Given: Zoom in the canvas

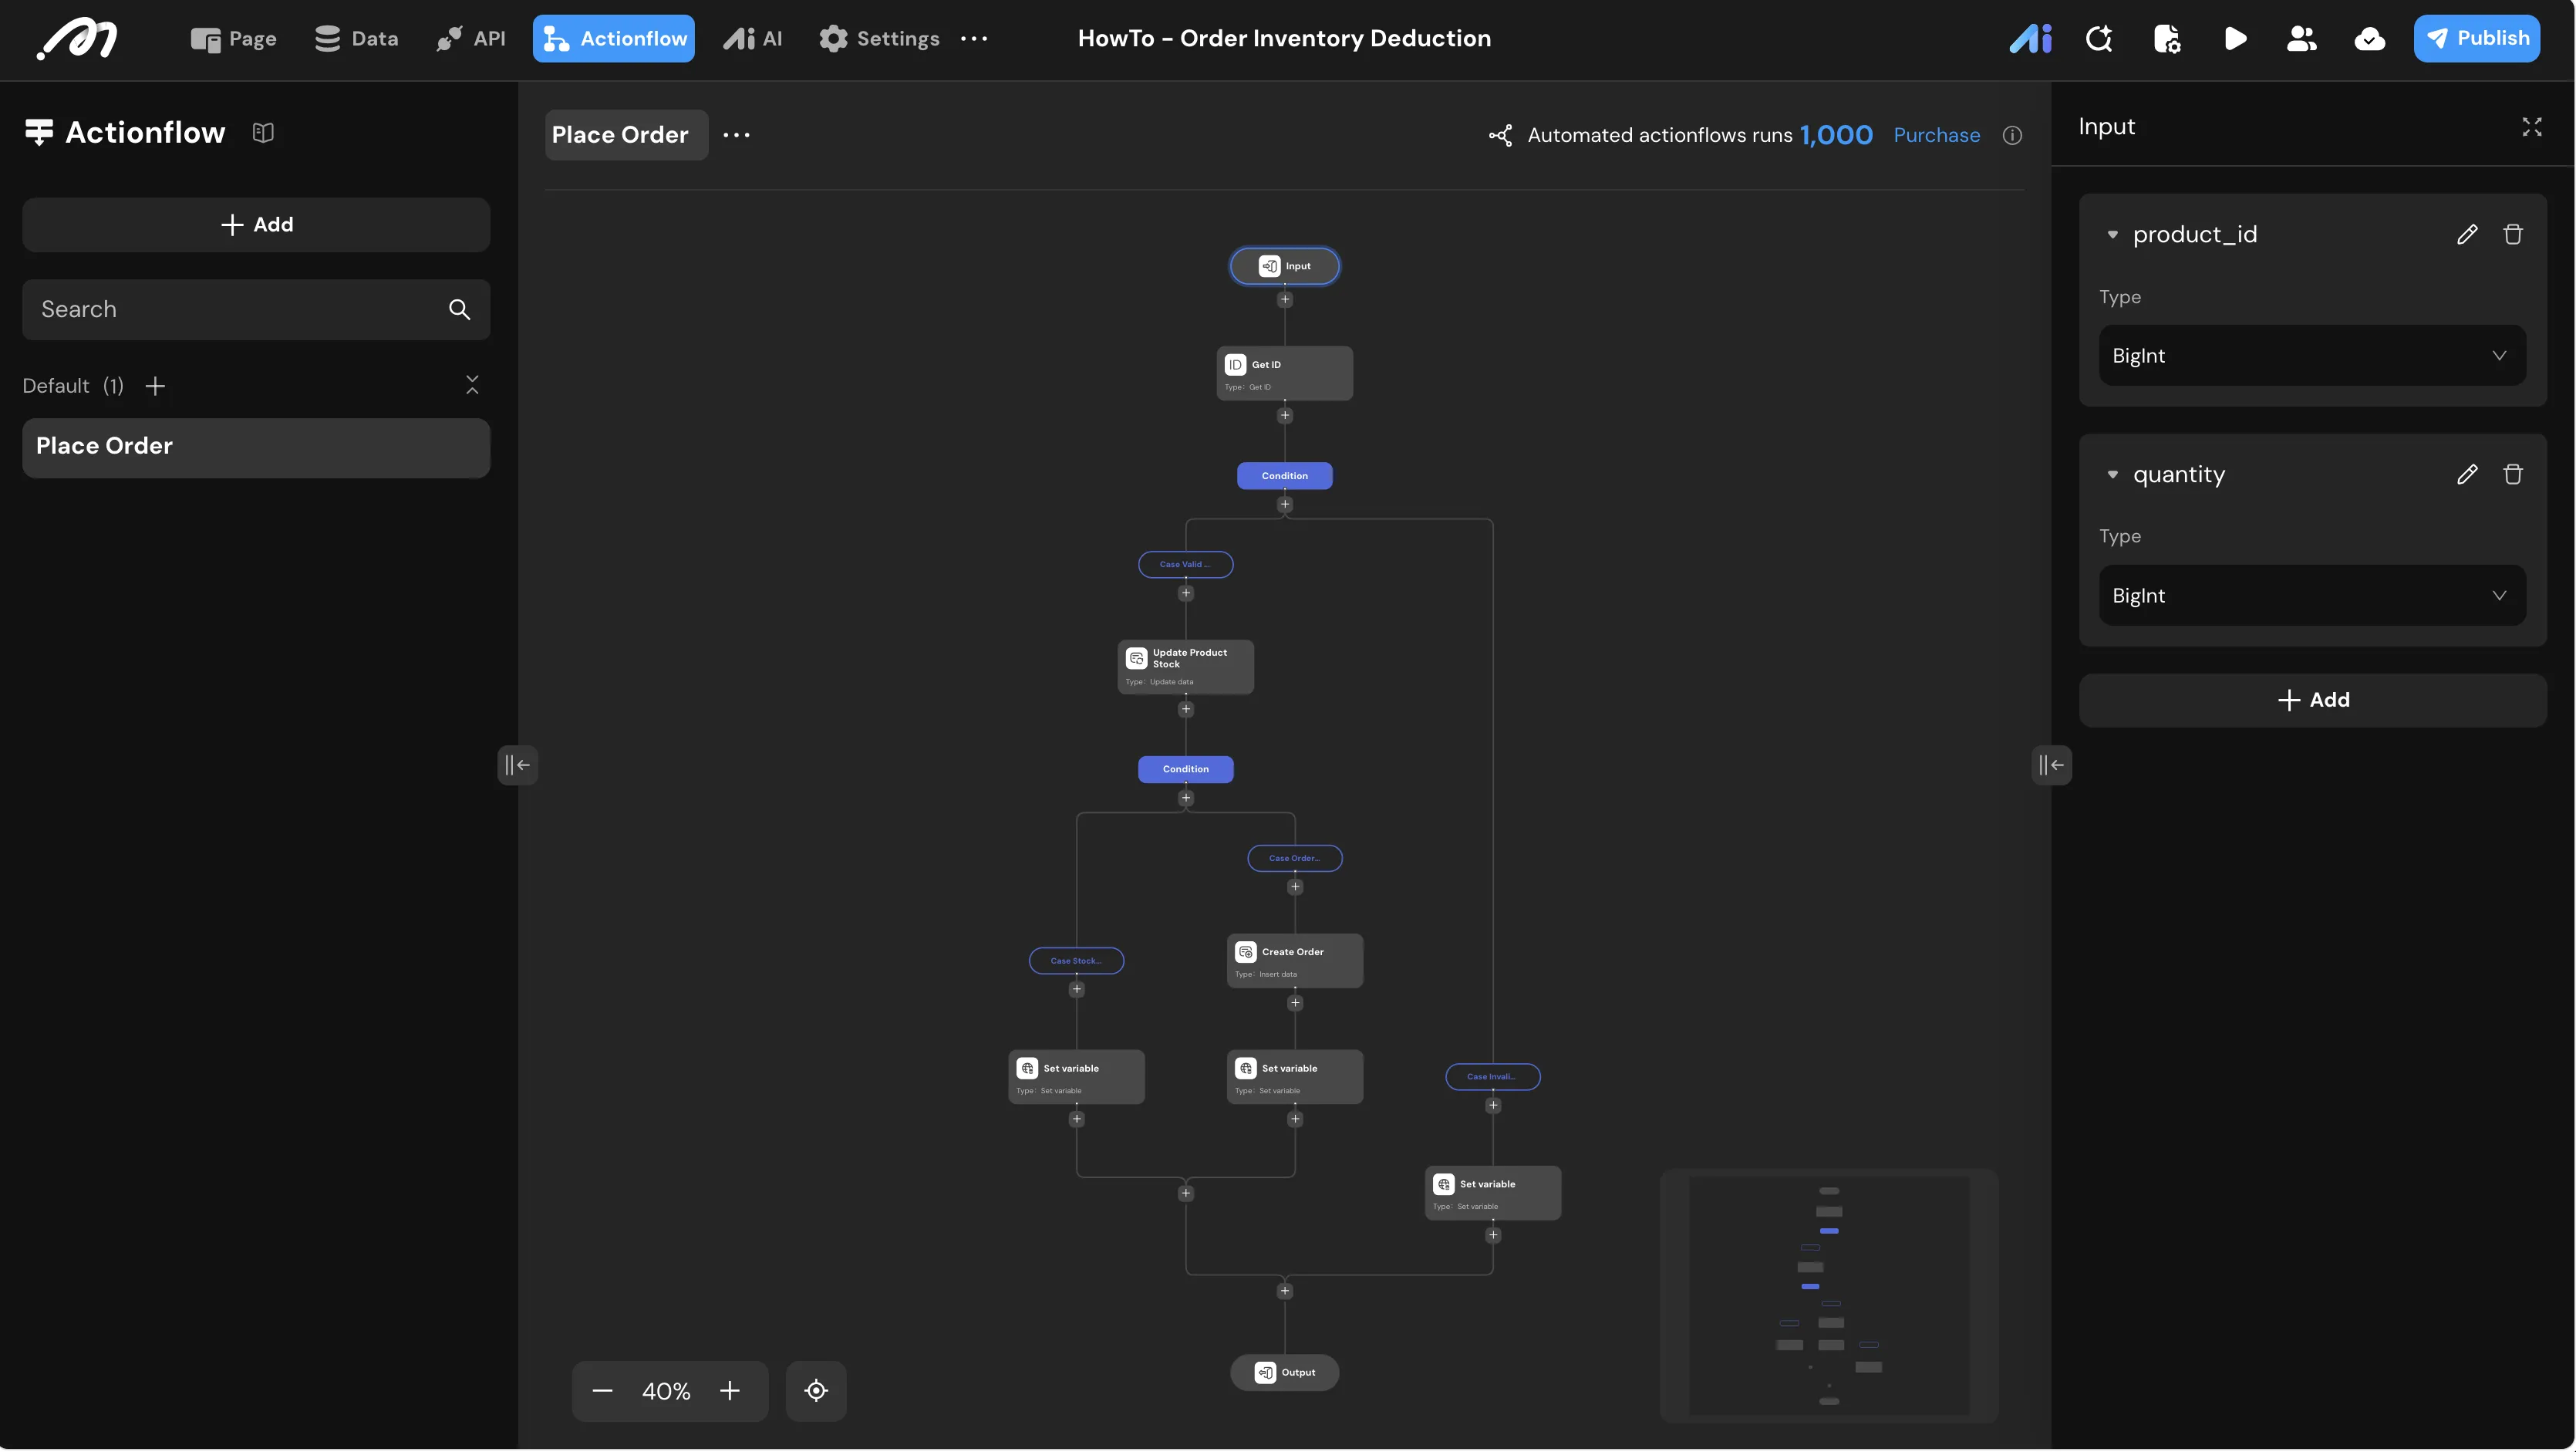Looking at the screenshot, I should tap(730, 1392).
